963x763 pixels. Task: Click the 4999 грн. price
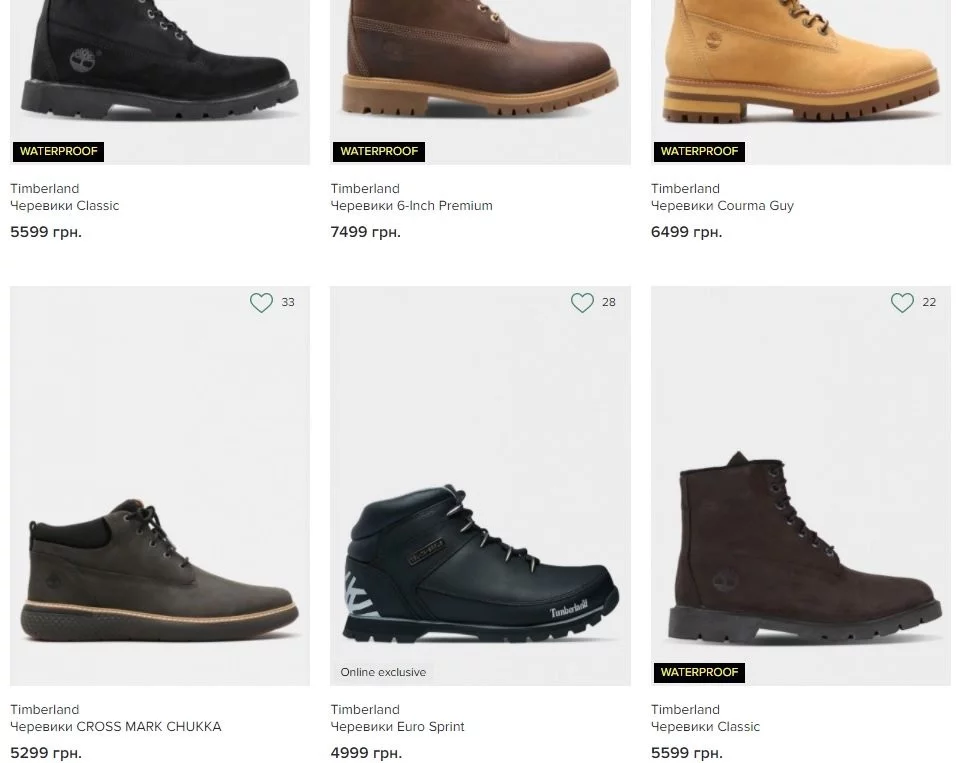point(365,753)
